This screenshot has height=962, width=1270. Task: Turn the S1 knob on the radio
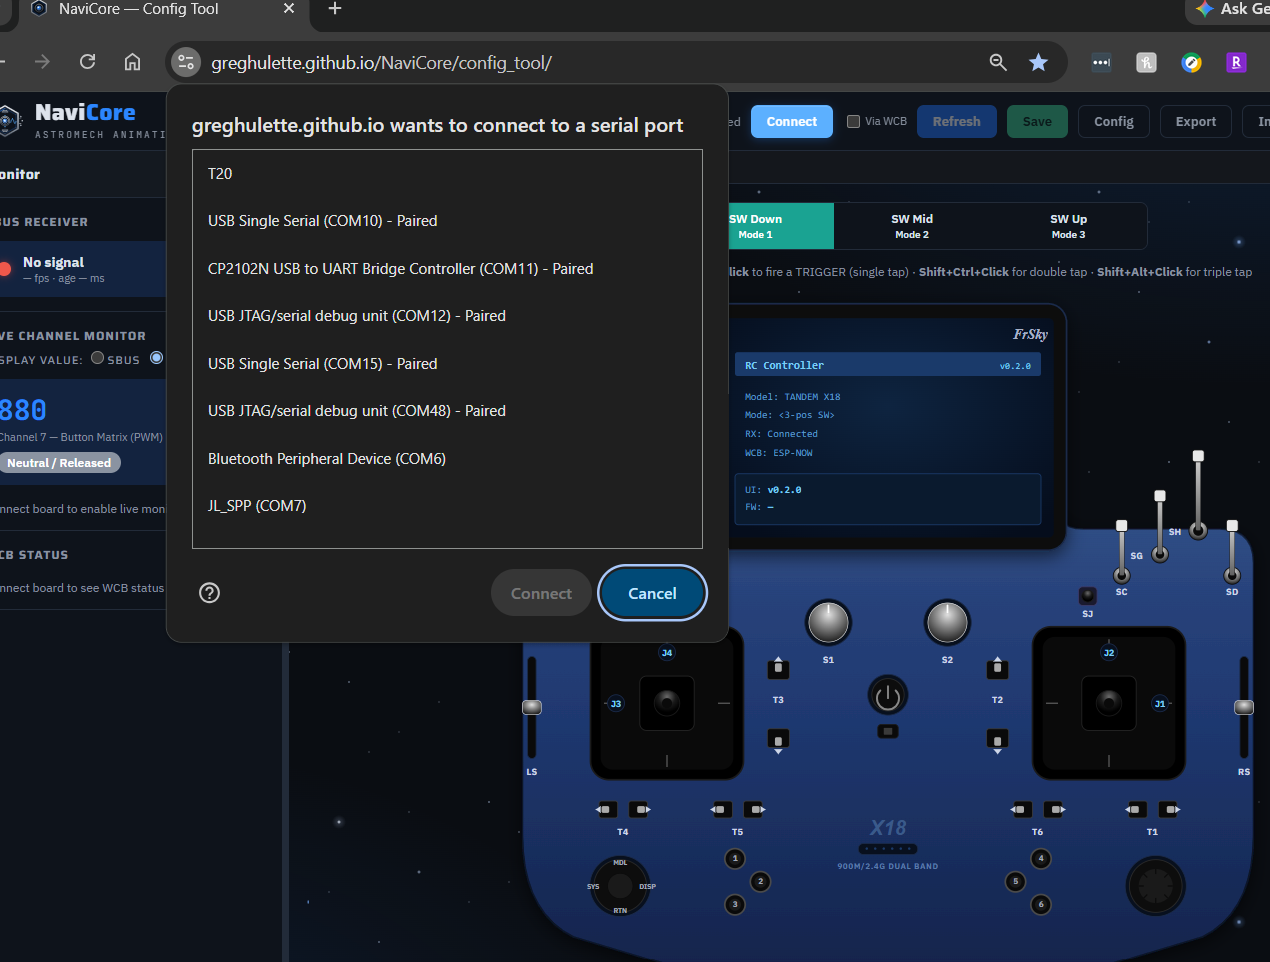click(828, 622)
